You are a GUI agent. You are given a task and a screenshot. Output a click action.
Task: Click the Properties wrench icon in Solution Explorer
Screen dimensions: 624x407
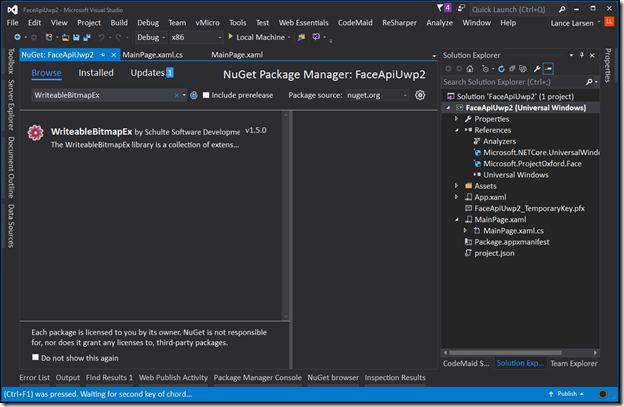point(537,69)
